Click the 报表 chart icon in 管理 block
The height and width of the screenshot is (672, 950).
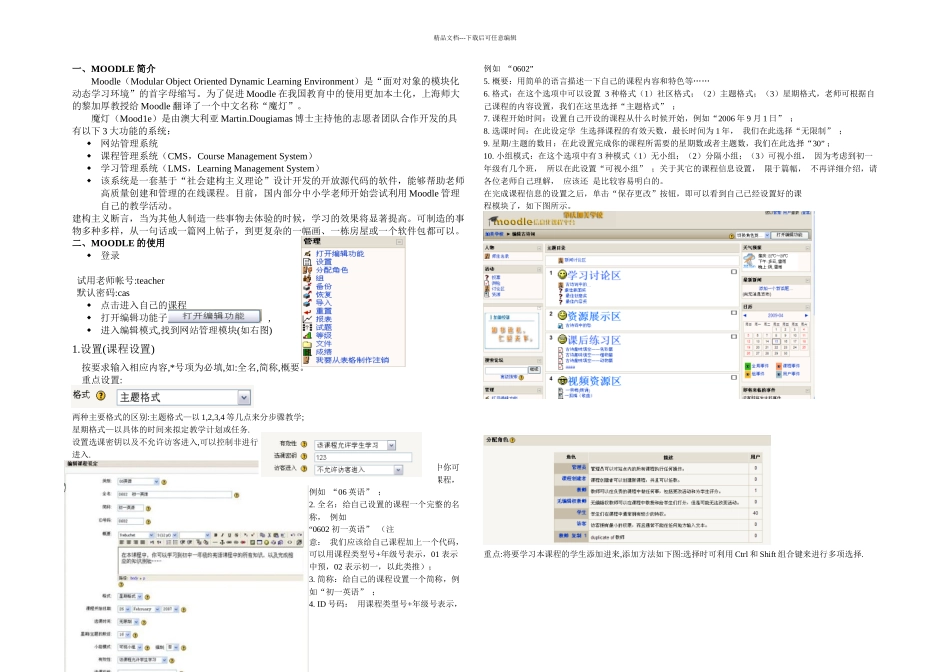[308, 319]
